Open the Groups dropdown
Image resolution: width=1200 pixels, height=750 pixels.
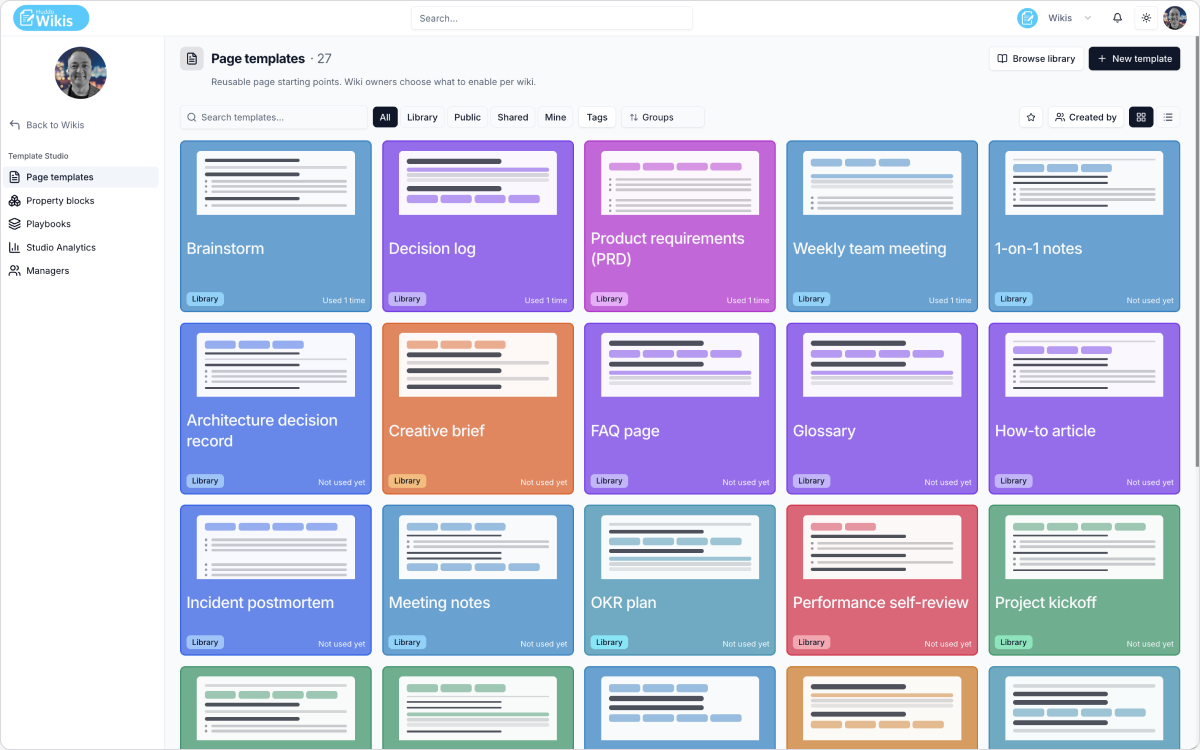[x=663, y=117]
